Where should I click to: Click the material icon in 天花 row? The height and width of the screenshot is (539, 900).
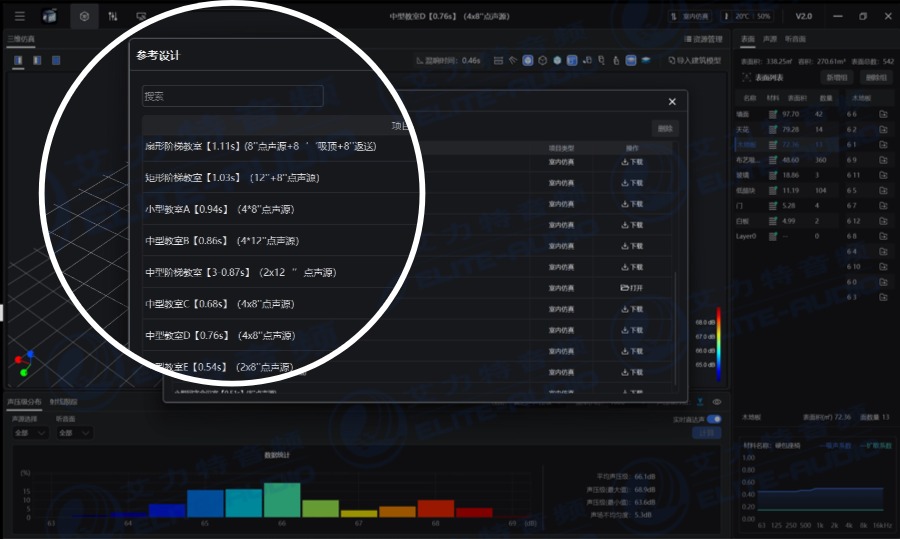(773, 129)
